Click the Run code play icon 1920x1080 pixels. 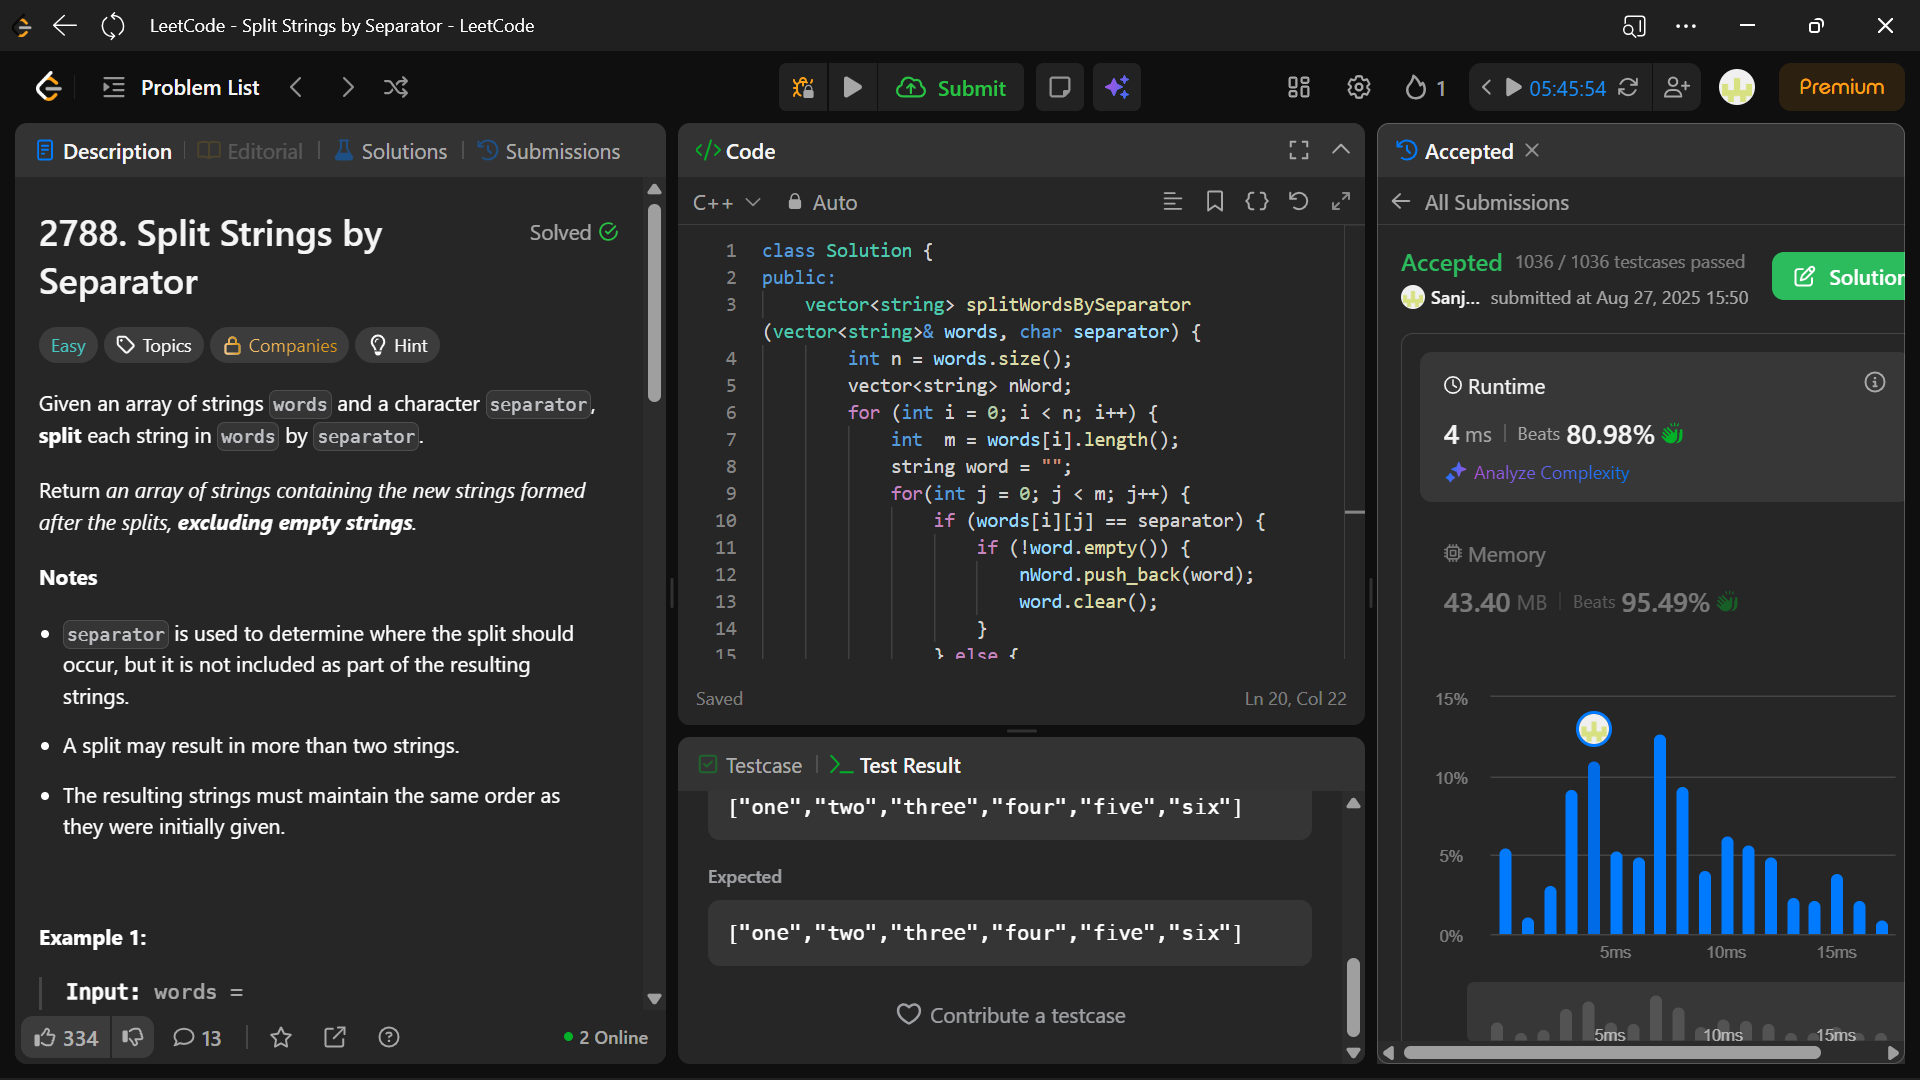(853, 88)
